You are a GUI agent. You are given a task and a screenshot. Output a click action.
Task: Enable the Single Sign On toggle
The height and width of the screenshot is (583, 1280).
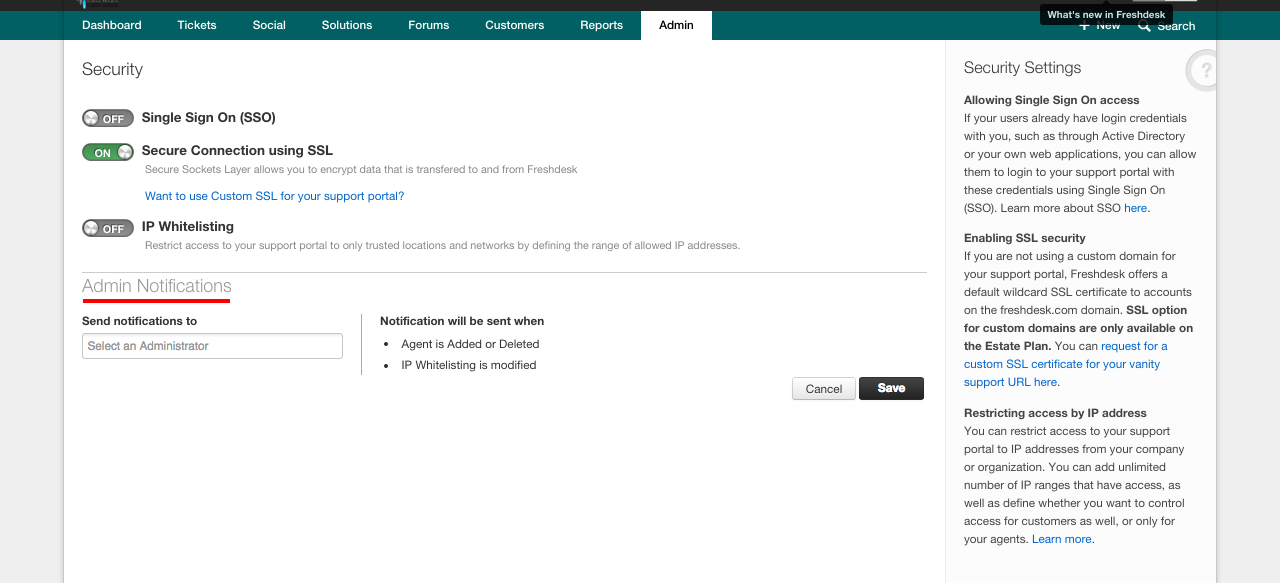(x=107, y=118)
